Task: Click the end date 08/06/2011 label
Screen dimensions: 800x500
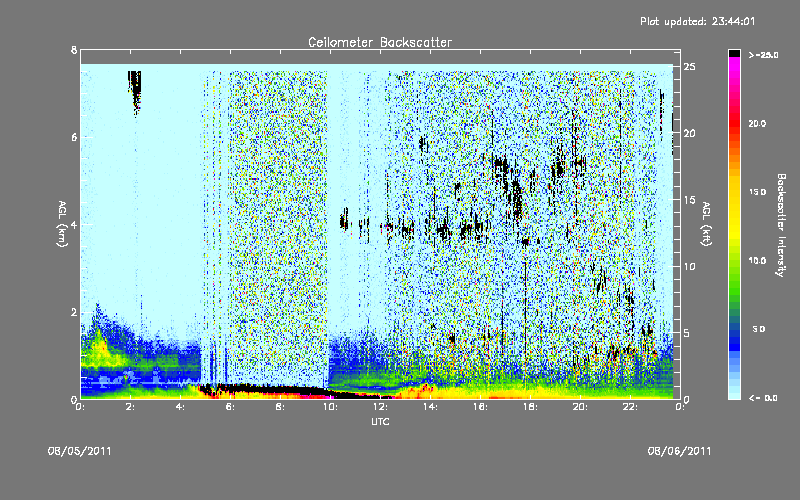Action: pyautogui.click(x=679, y=451)
